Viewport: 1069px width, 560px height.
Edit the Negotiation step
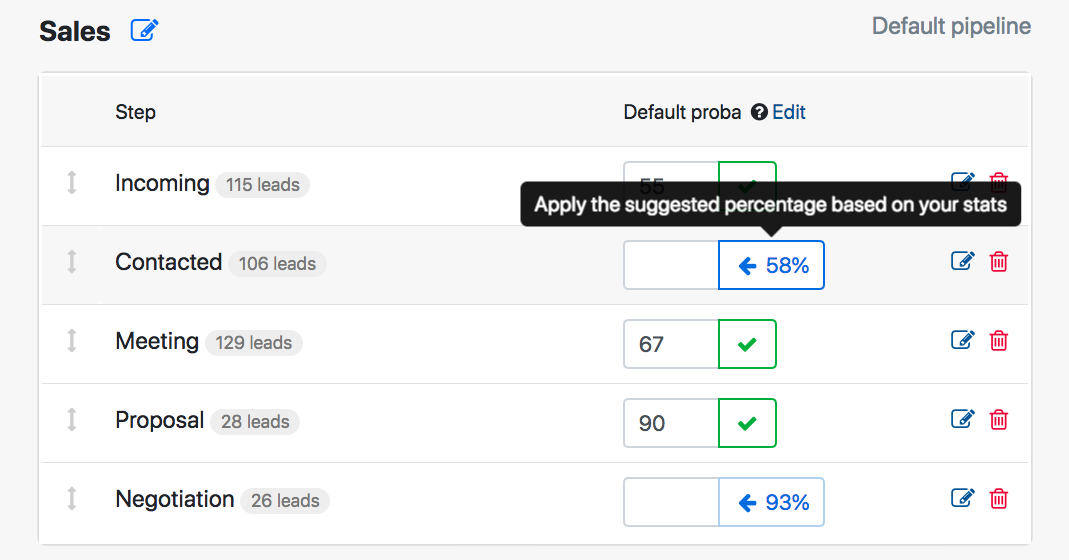point(962,498)
